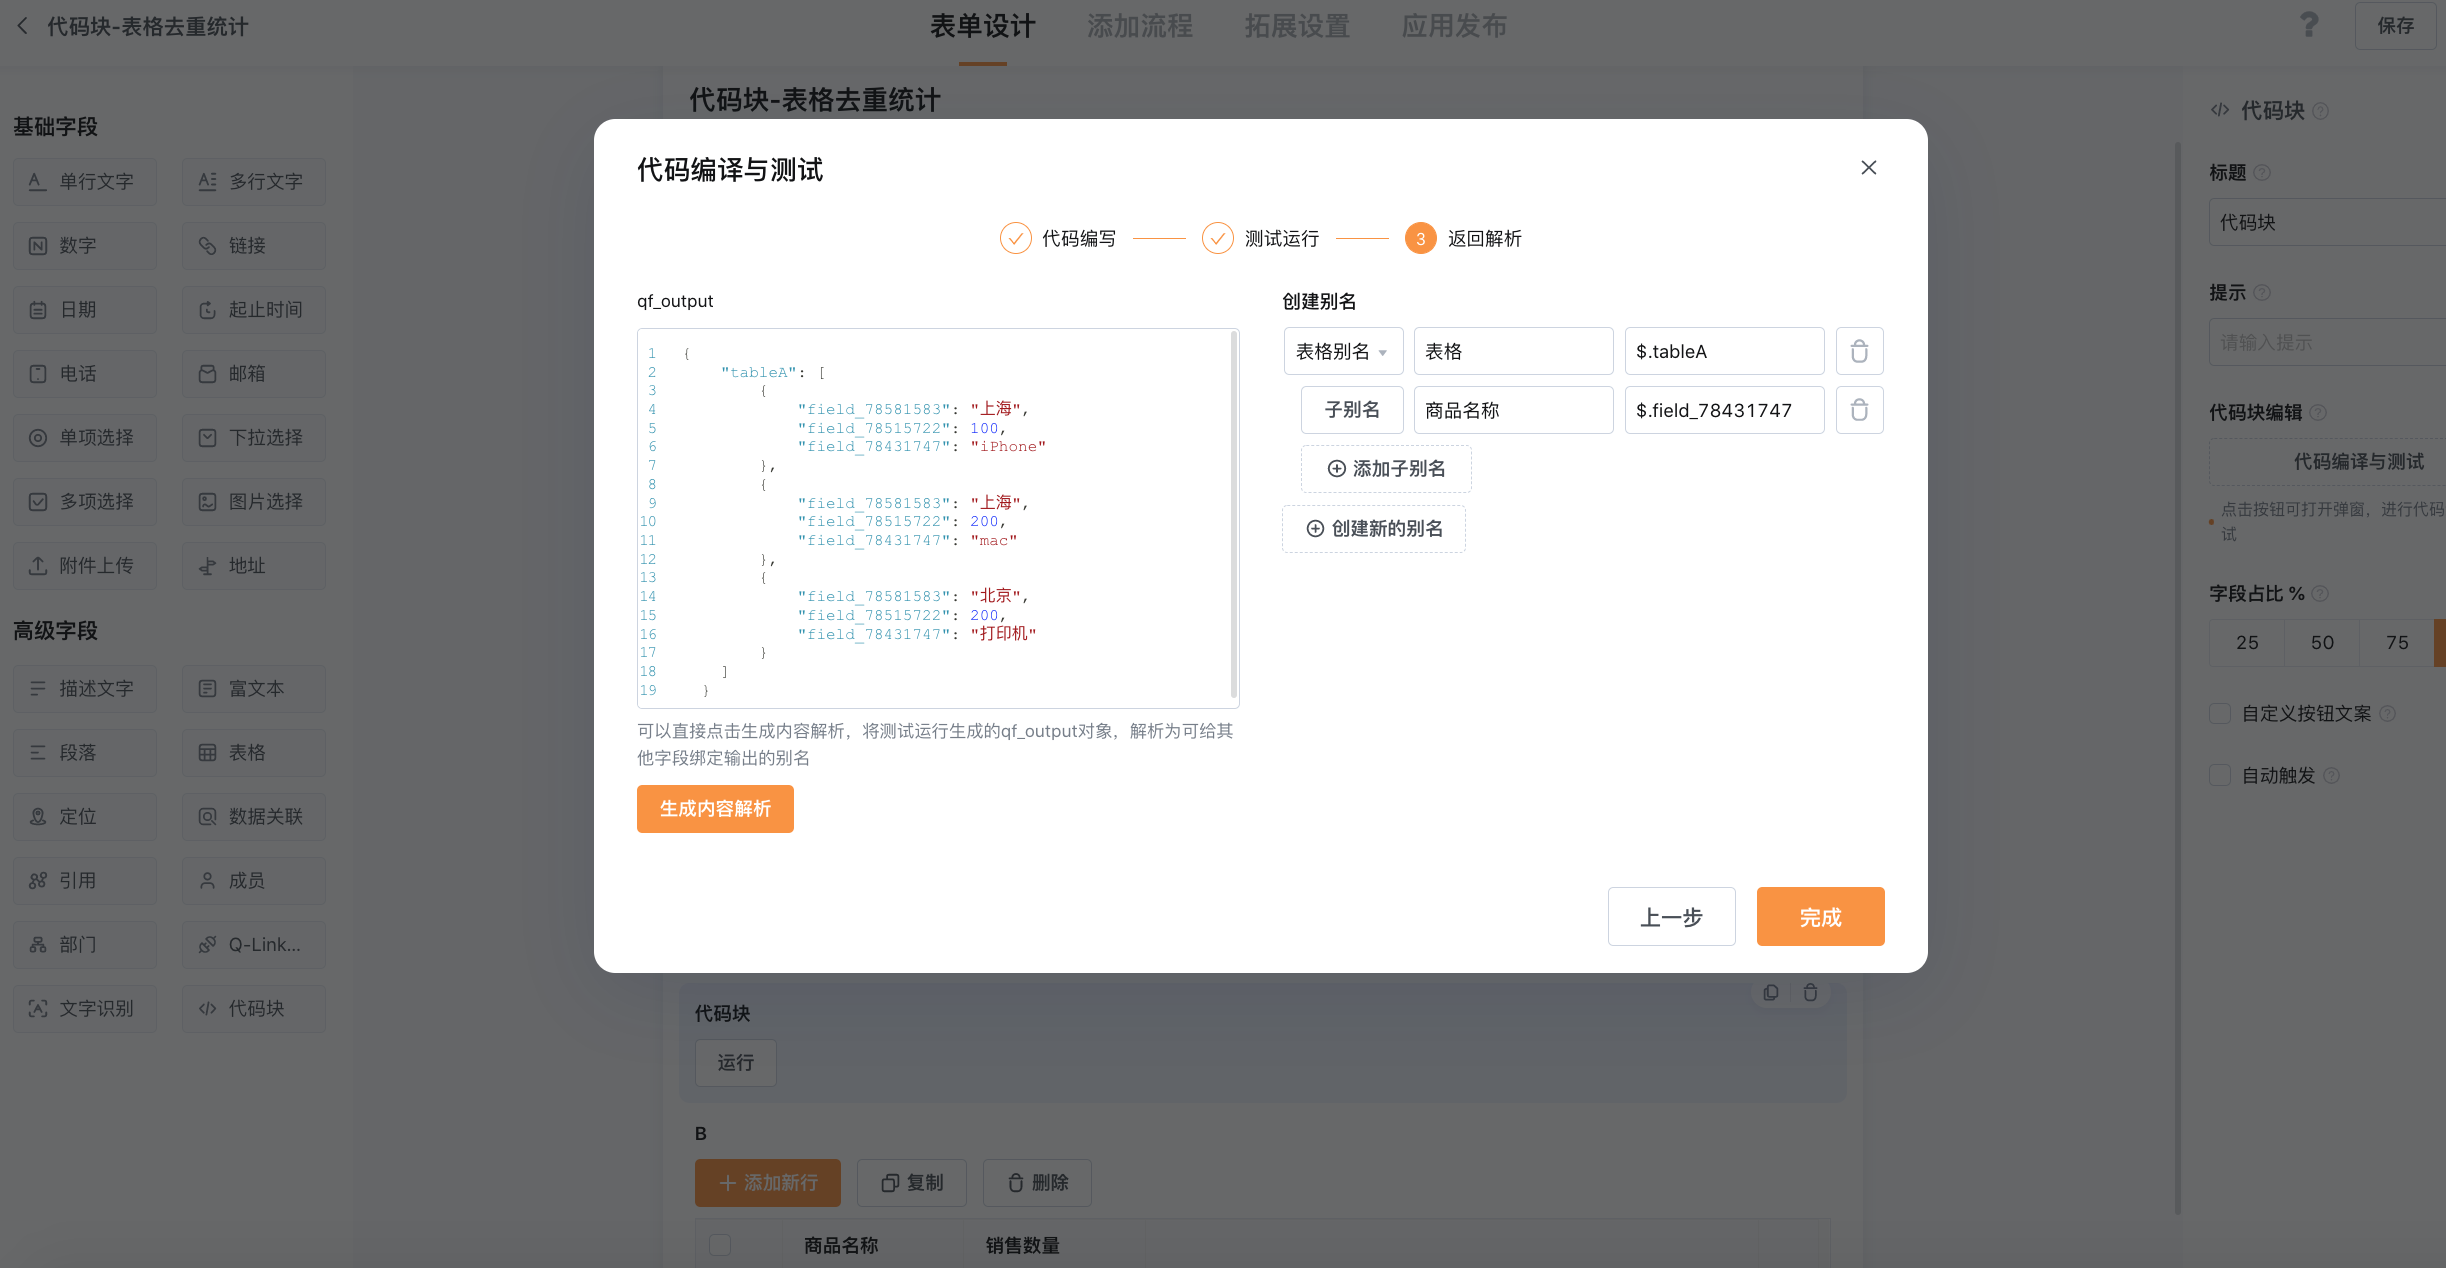Click 上一步 to go back
2446x1268 pixels.
[x=1671, y=916]
